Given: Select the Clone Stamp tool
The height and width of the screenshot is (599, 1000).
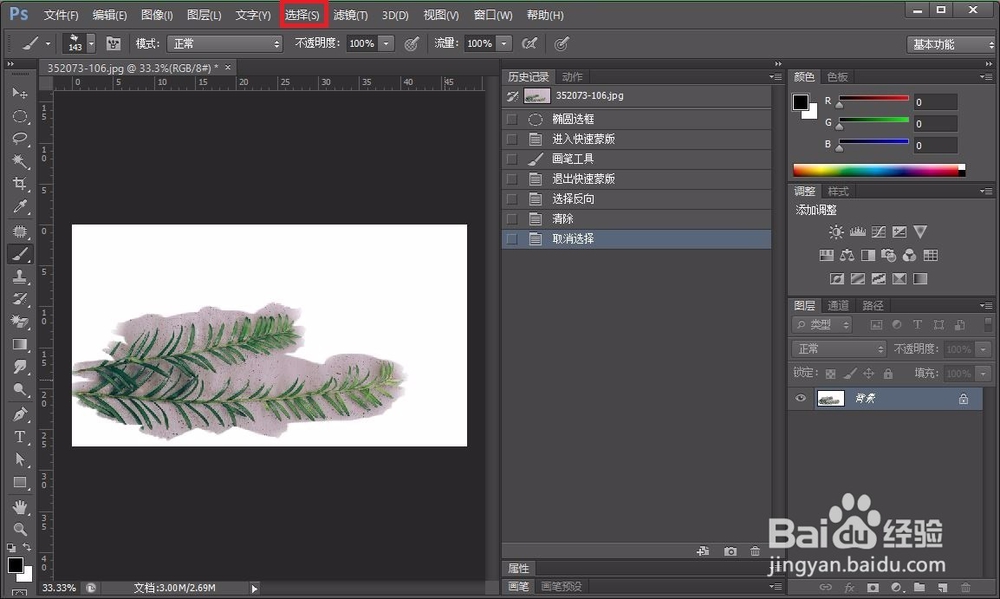Looking at the screenshot, I should (x=20, y=276).
